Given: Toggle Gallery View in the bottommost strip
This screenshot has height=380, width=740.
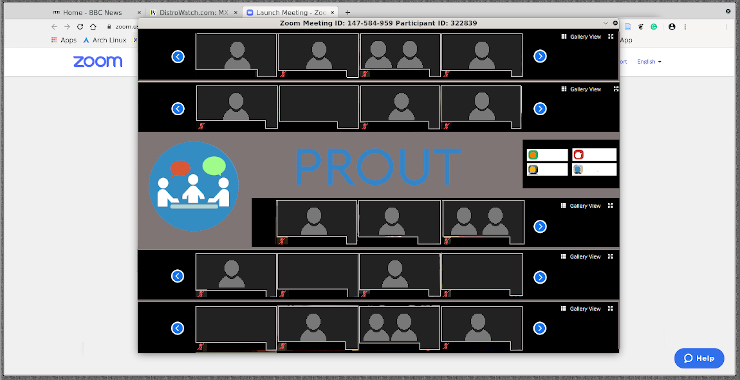Looking at the screenshot, I should (581, 309).
